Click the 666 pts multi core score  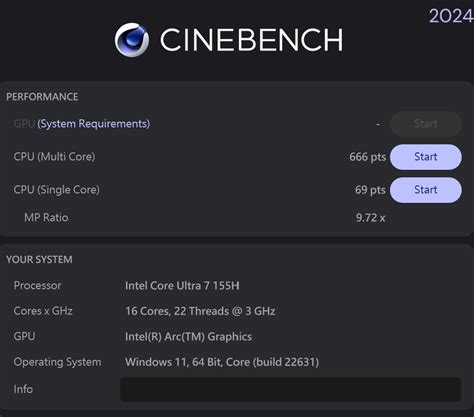point(367,157)
